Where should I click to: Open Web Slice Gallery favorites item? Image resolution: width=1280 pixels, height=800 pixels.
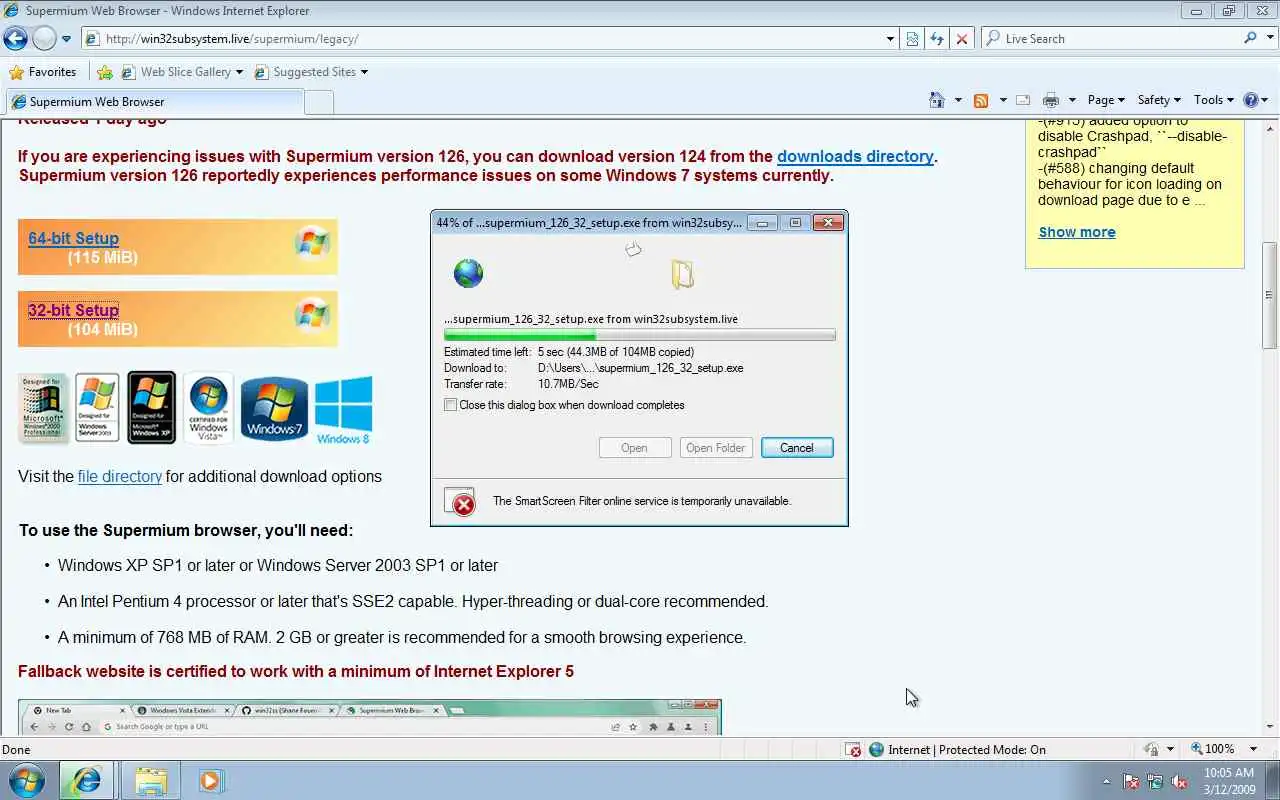(181, 72)
